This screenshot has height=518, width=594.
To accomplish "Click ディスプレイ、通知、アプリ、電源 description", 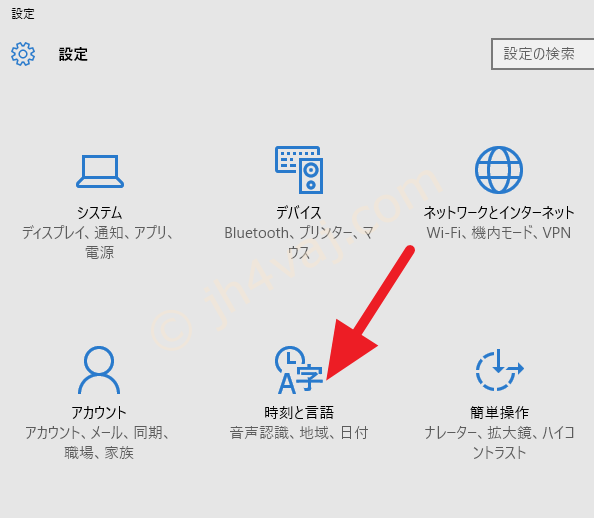I will [99, 243].
